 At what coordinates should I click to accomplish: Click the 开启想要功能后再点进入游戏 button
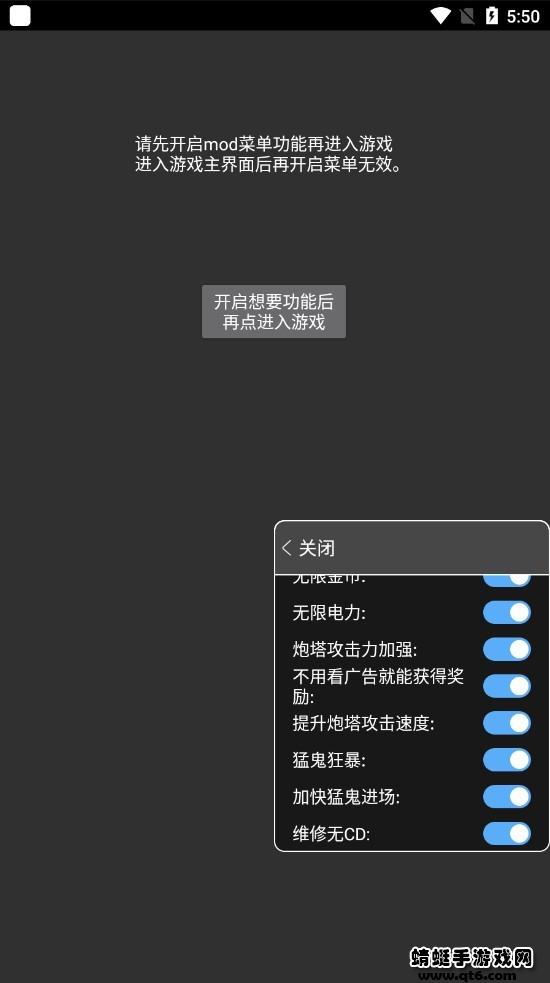pos(273,312)
